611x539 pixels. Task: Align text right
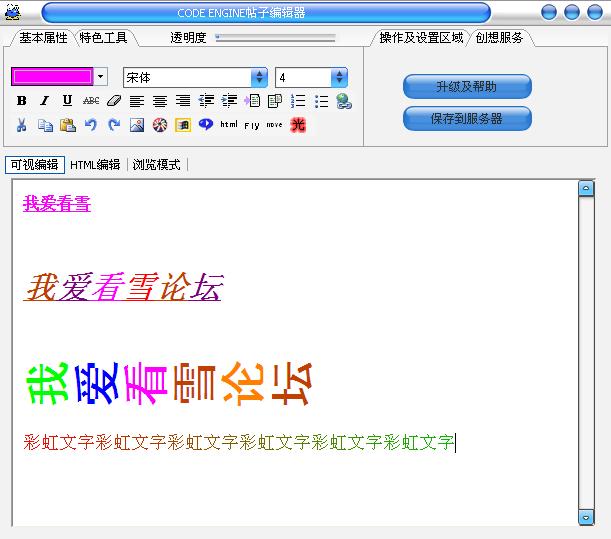click(x=183, y=101)
